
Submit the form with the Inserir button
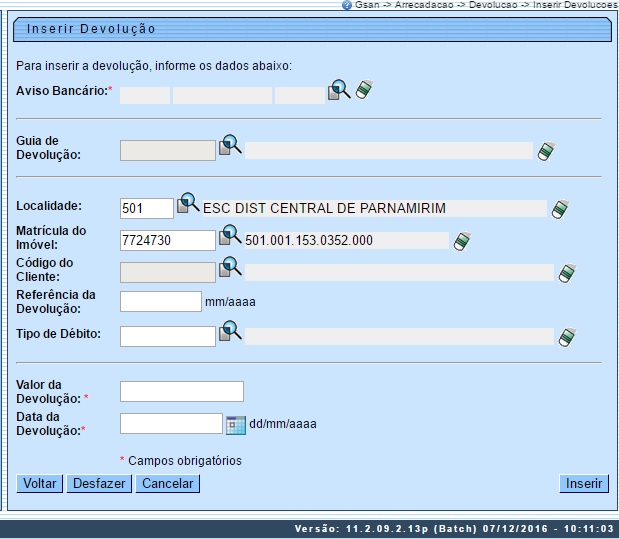click(584, 484)
